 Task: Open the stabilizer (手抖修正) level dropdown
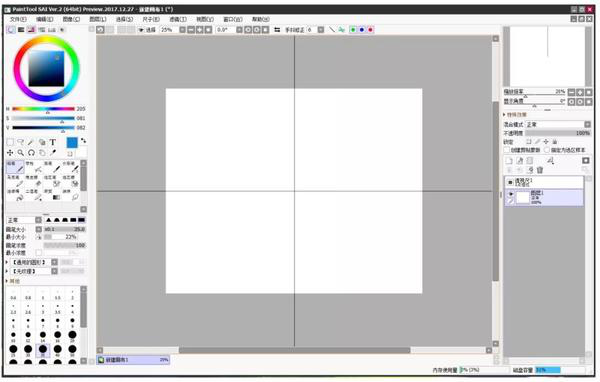pyautogui.click(x=321, y=29)
